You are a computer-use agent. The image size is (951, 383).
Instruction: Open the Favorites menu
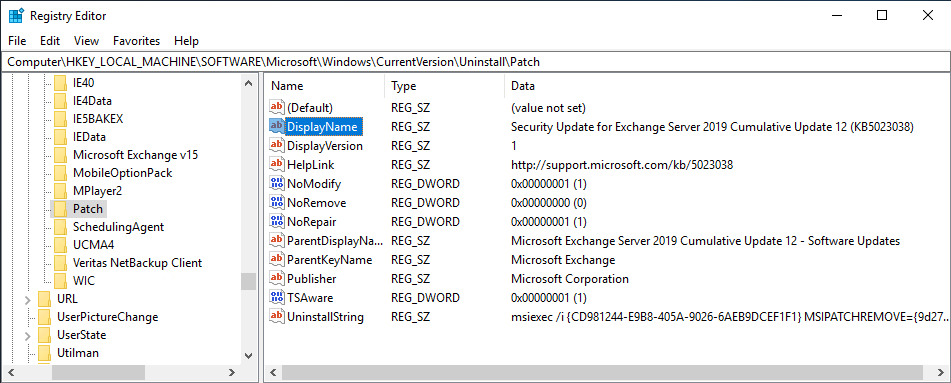coord(136,41)
